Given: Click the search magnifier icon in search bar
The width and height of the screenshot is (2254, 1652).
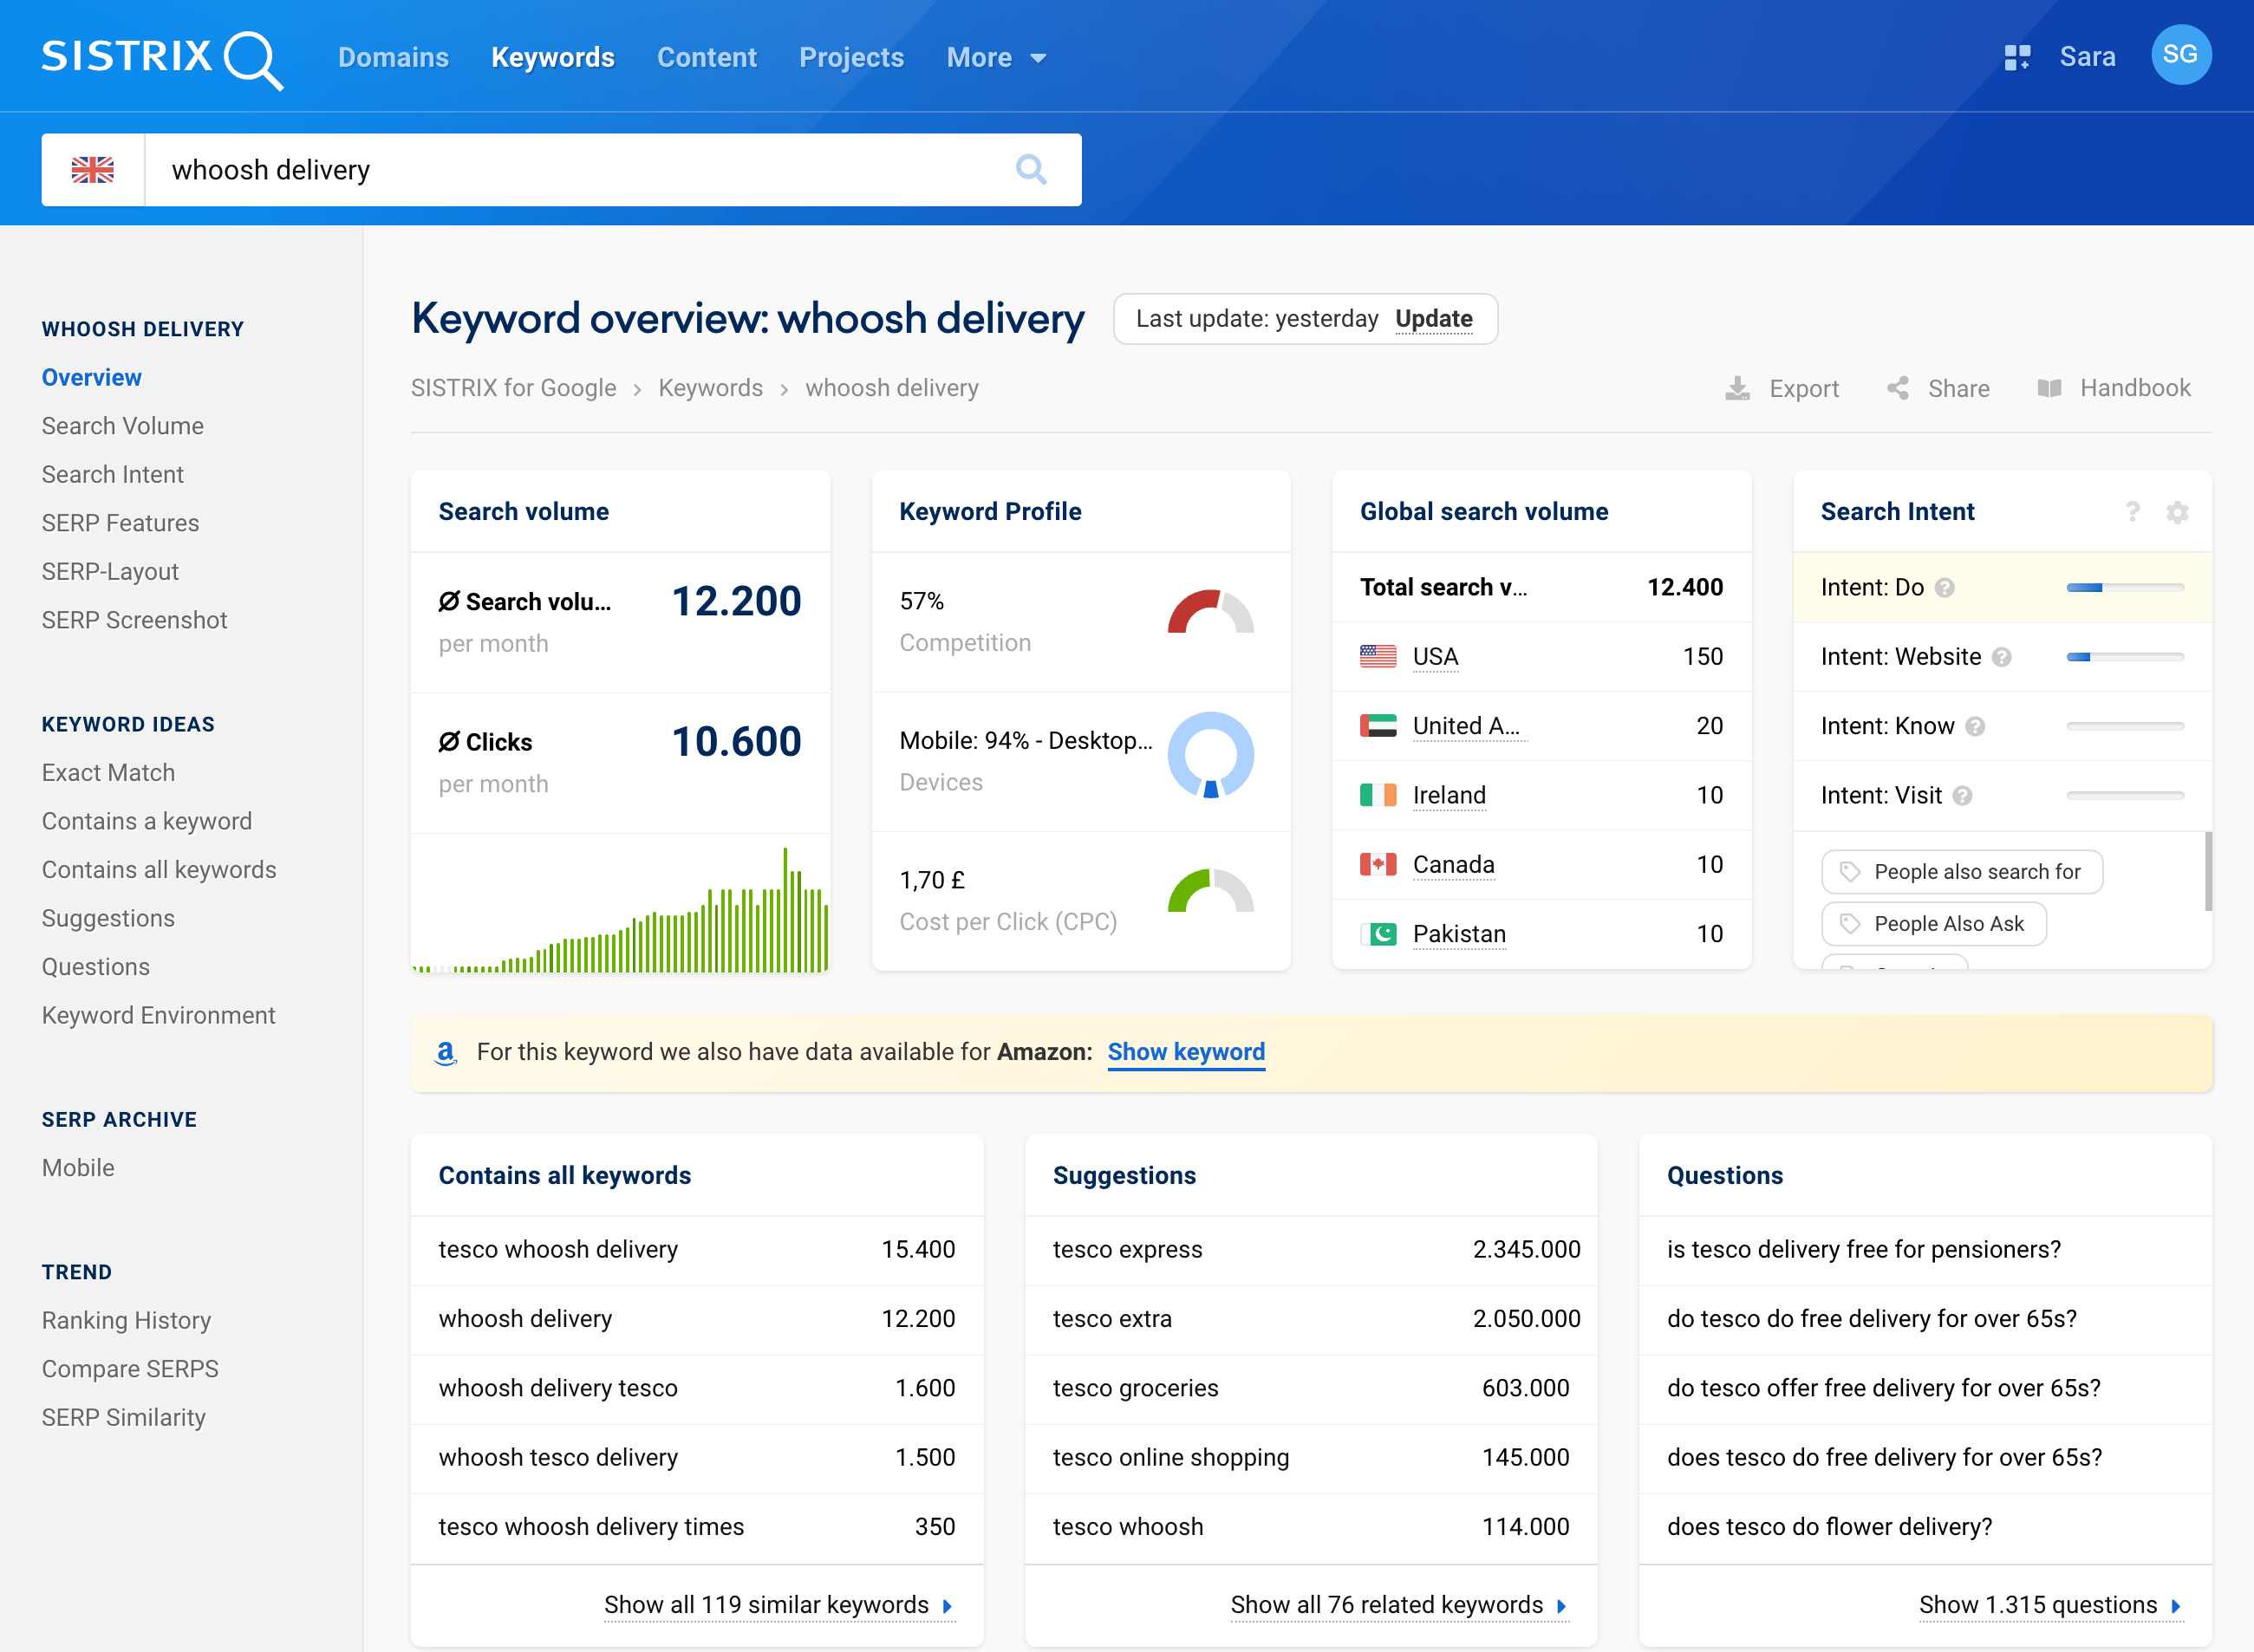Looking at the screenshot, I should point(1031,170).
